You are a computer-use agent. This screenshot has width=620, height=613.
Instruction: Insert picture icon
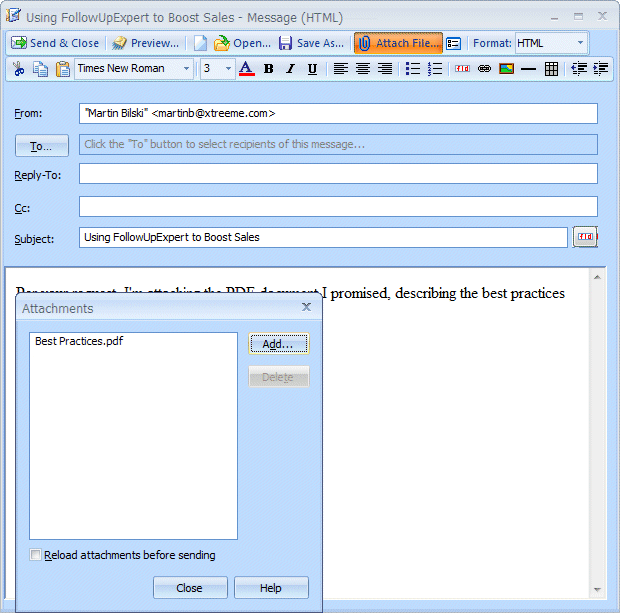[507, 69]
